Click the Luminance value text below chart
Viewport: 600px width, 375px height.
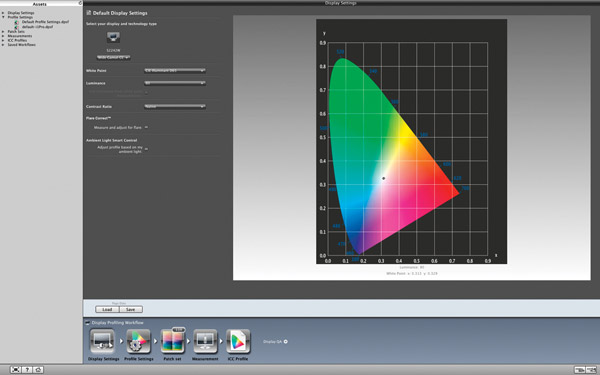point(412,267)
